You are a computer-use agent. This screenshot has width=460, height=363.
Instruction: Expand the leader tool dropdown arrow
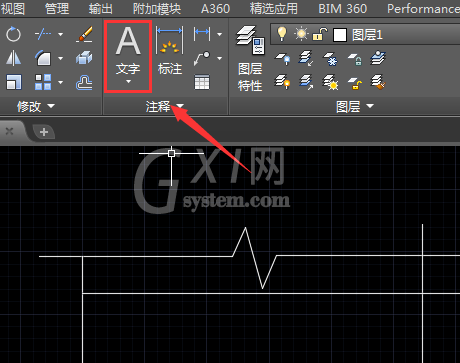pyautogui.click(x=219, y=58)
